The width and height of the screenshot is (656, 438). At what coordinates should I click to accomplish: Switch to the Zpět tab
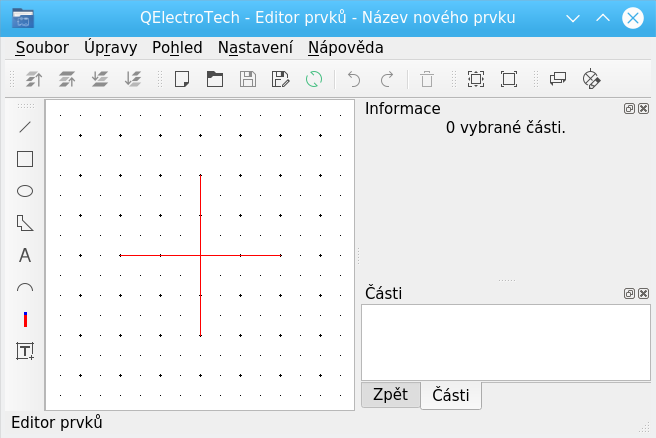point(390,394)
